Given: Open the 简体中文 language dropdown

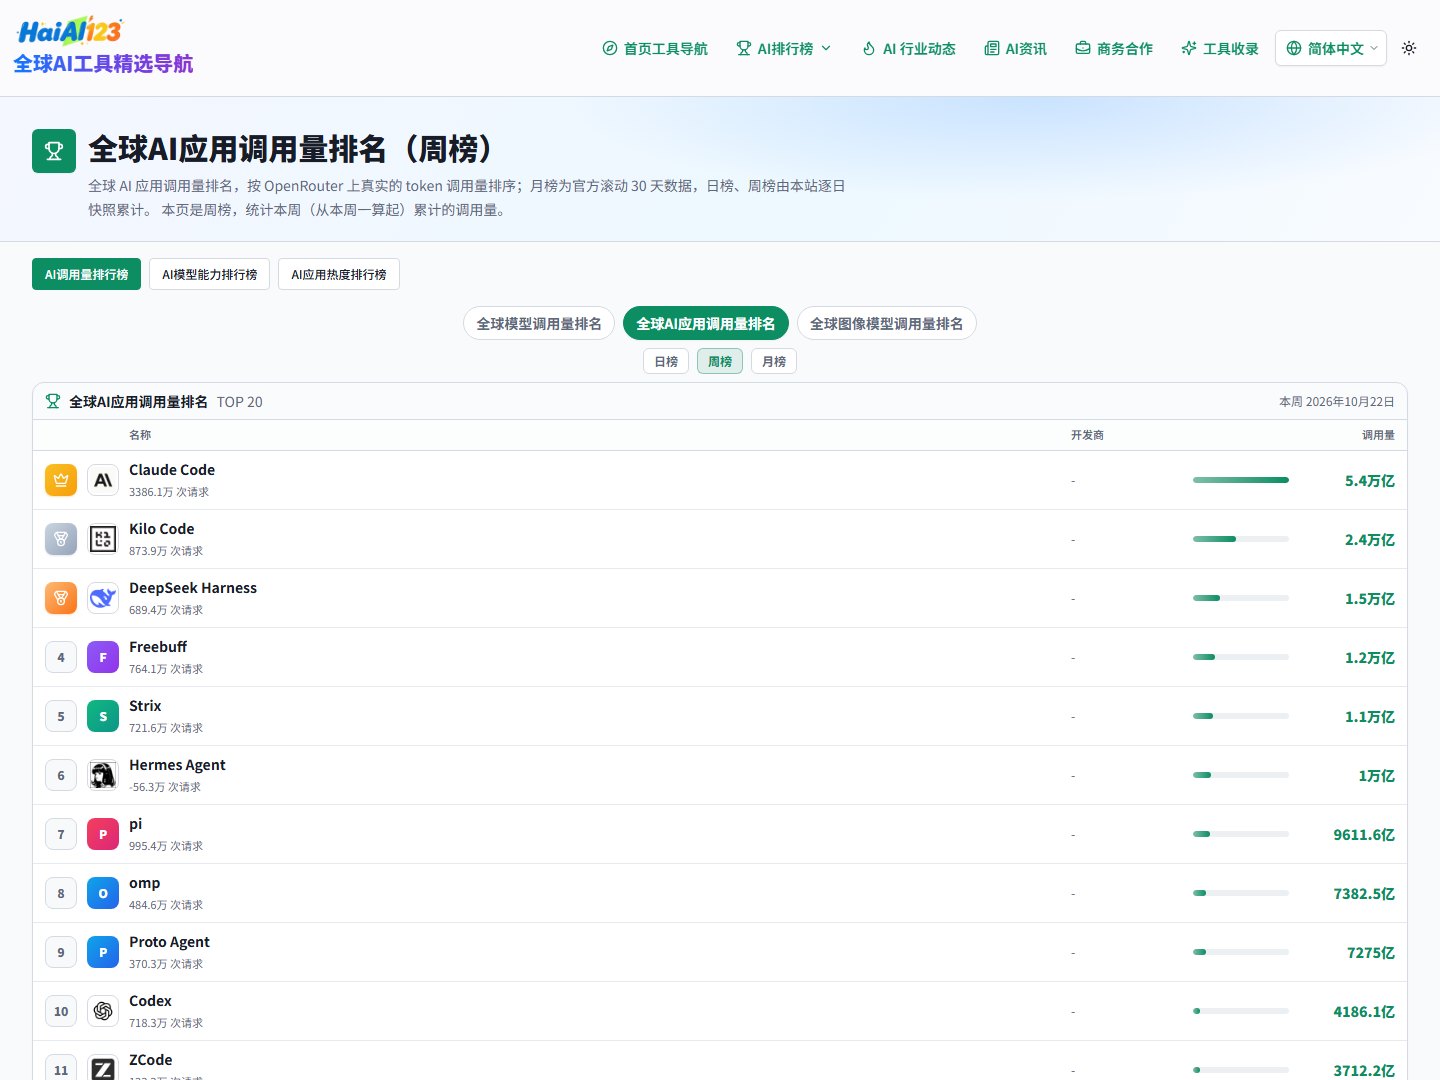Looking at the screenshot, I should pyautogui.click(x=1331, y=48).
